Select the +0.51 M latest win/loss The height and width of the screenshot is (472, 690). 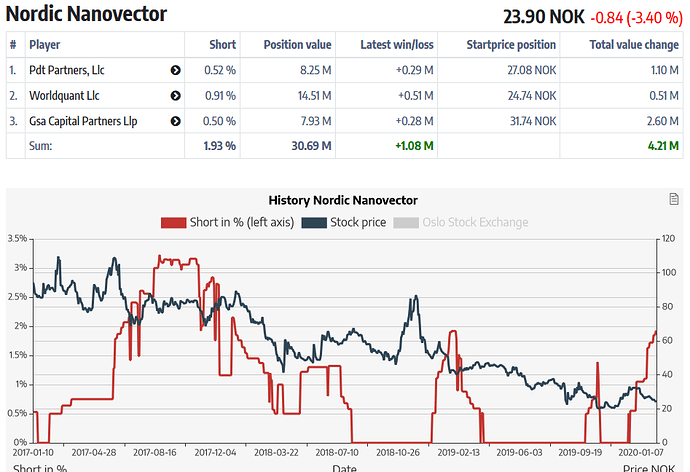coord(416,96)
